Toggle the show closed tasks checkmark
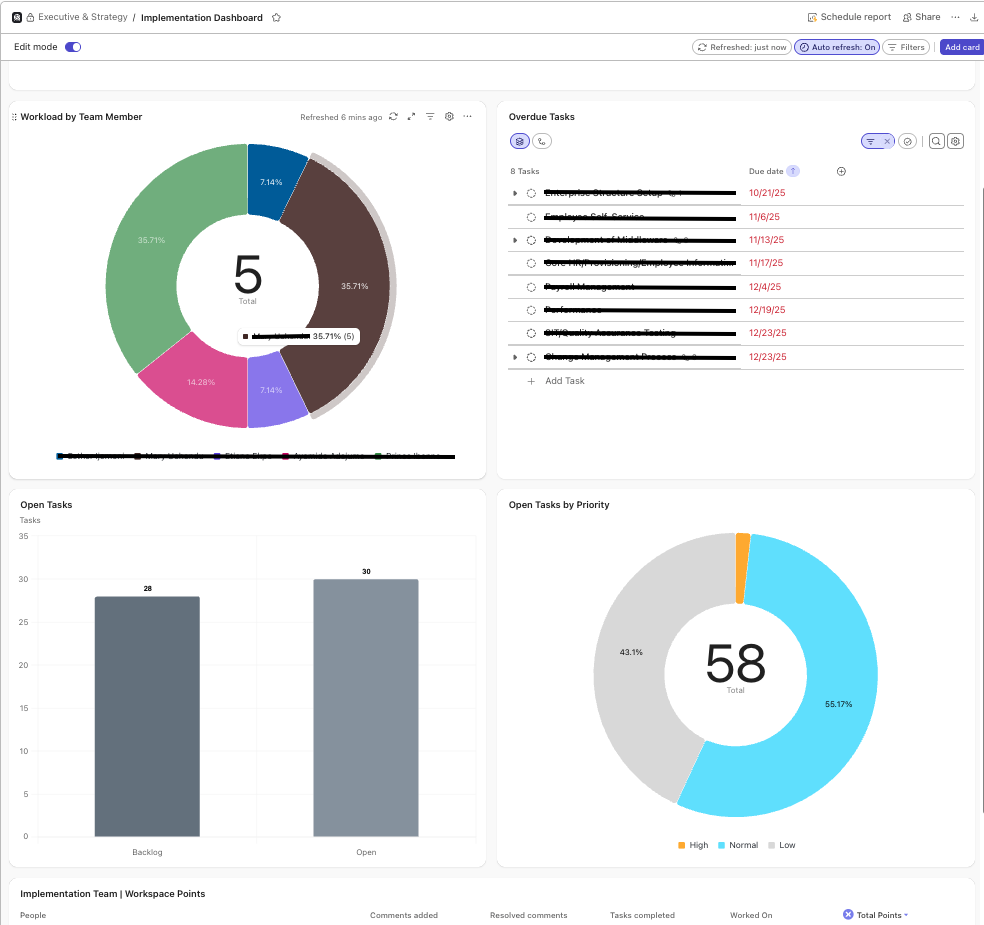 click(x=908, y=141)
